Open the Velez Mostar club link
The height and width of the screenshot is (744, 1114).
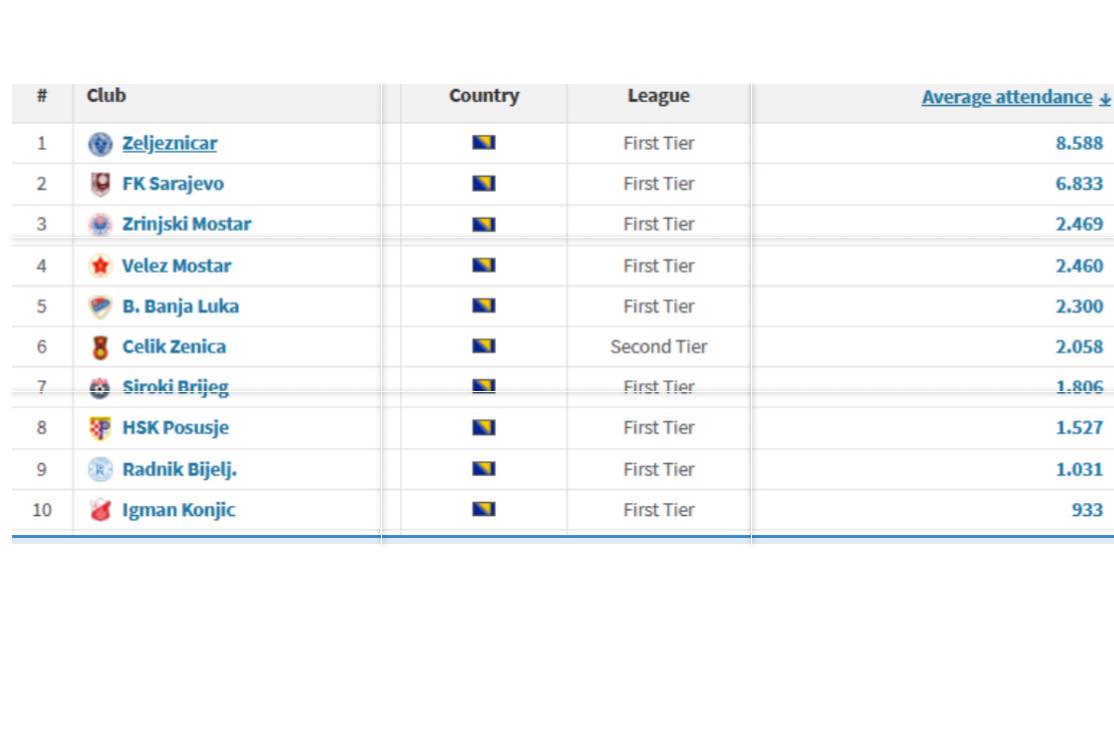pos(176,266)
